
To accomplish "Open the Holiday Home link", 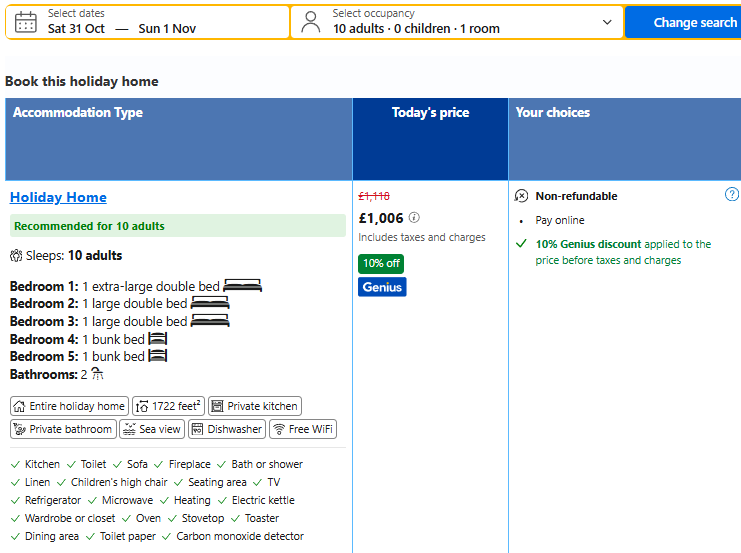I will coord(58,197).
